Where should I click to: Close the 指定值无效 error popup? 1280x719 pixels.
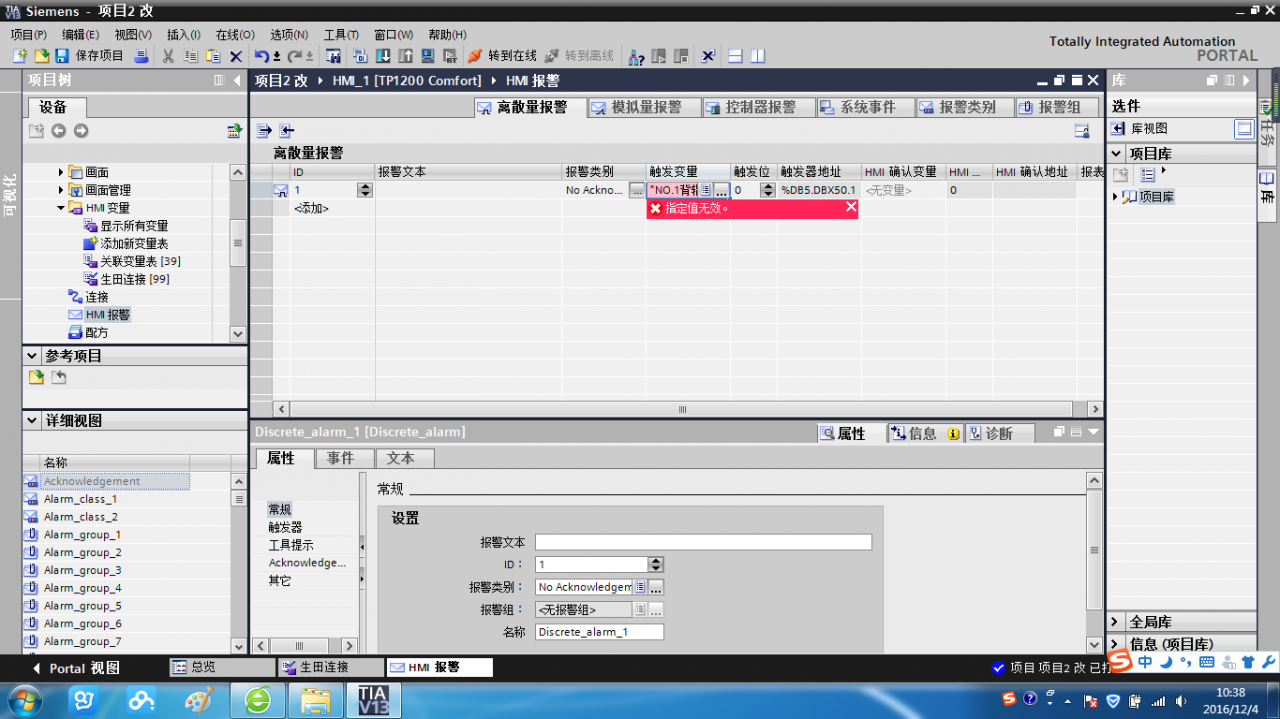click(851, 207)
